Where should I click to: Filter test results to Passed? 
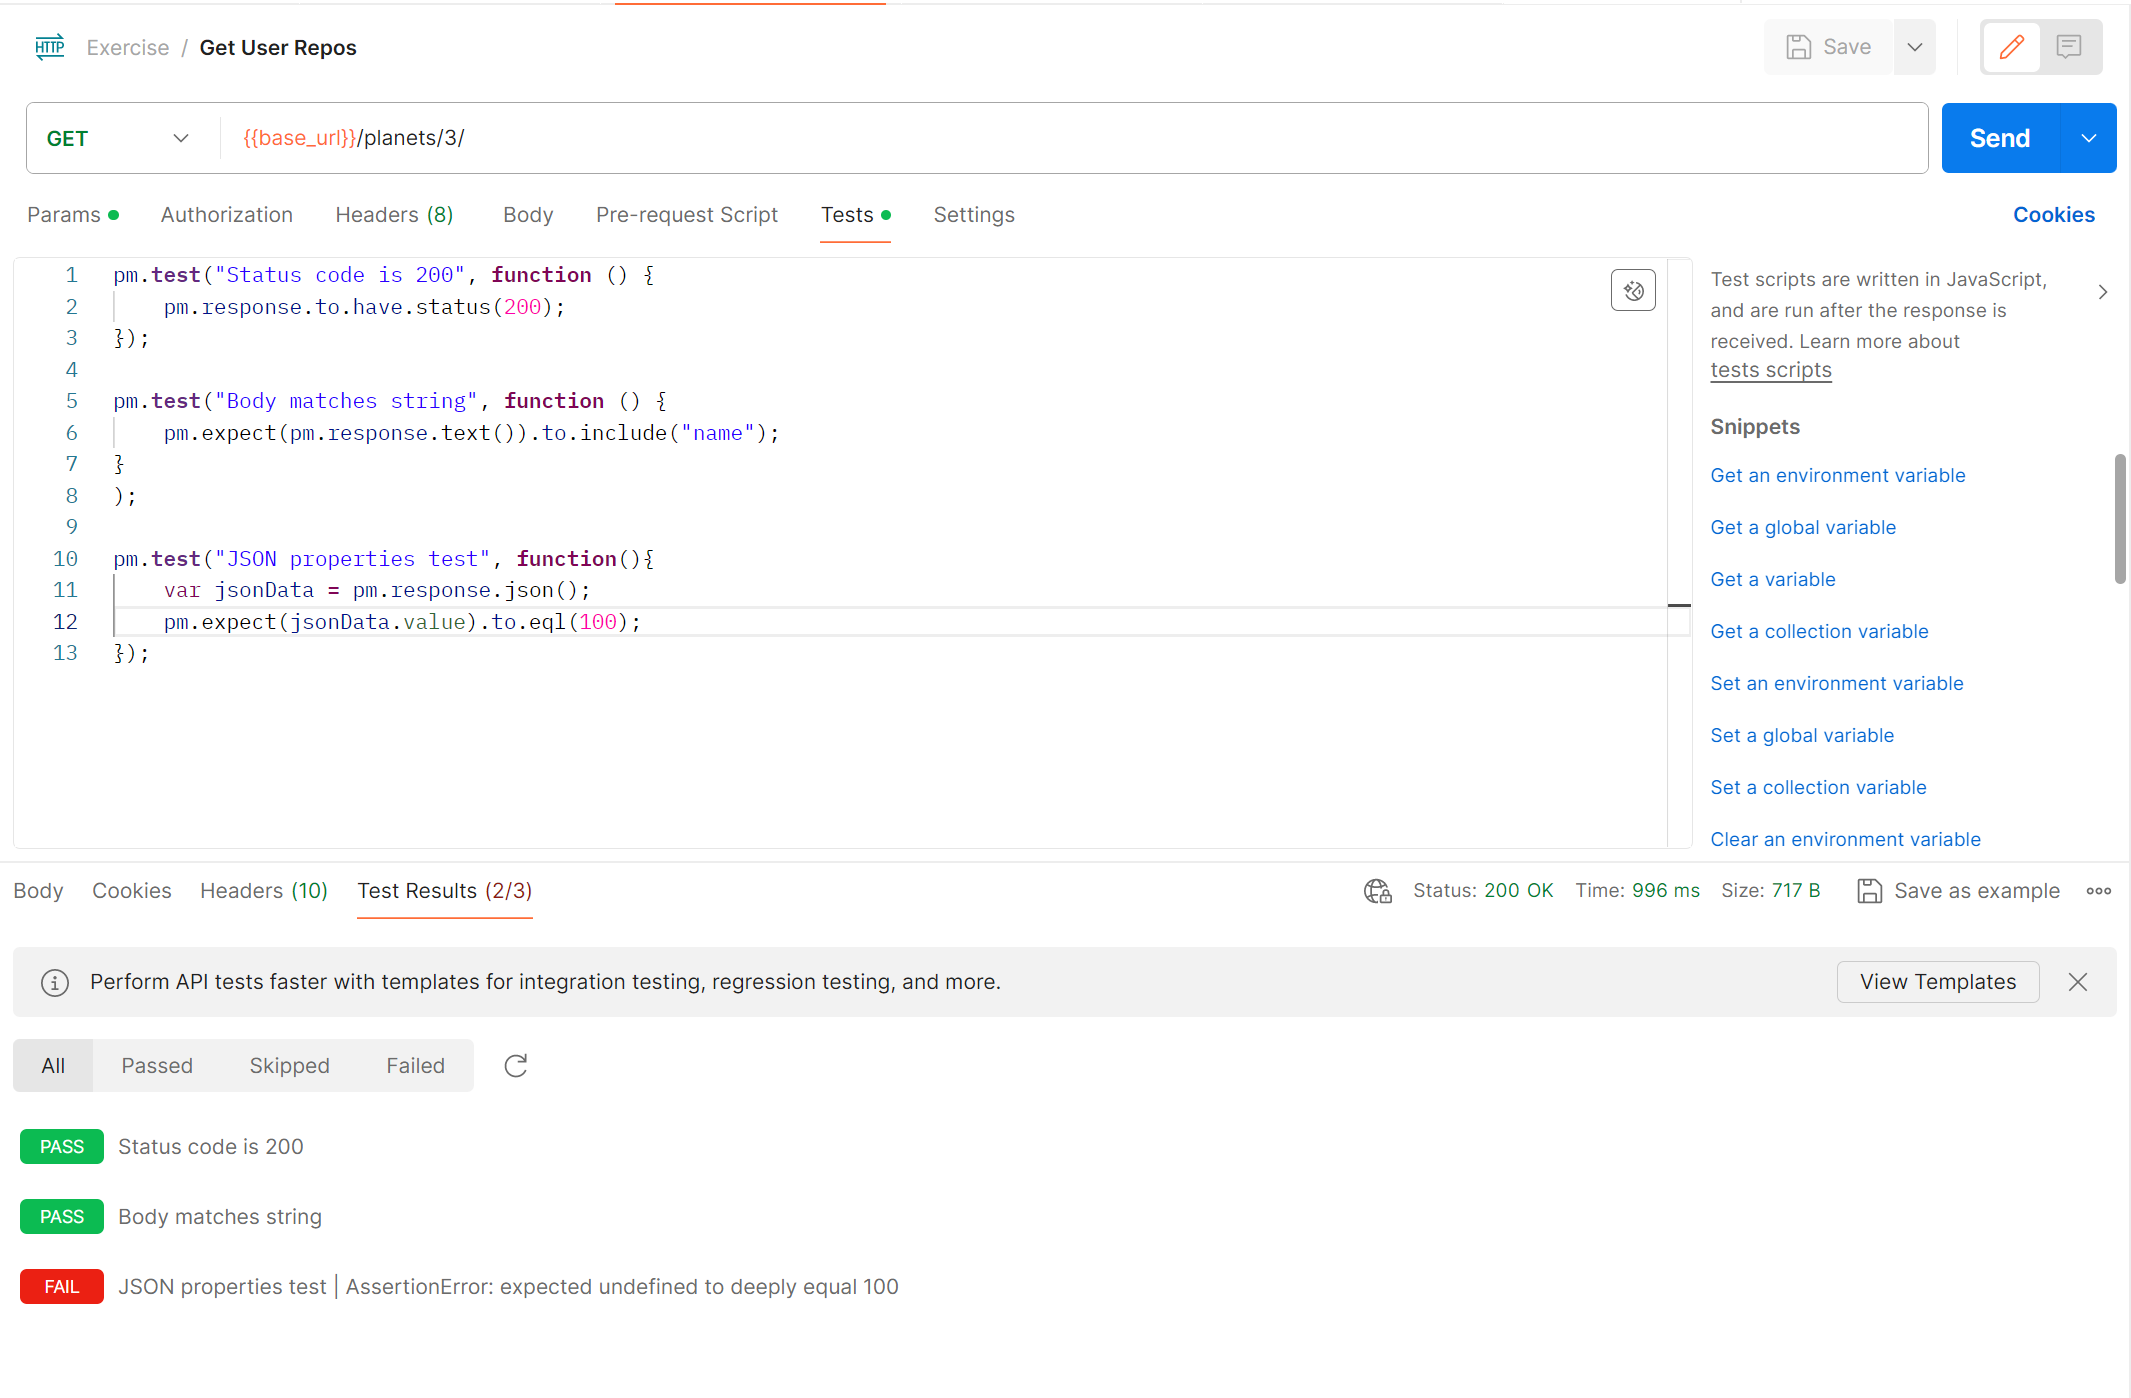[x=157, y=1066]
